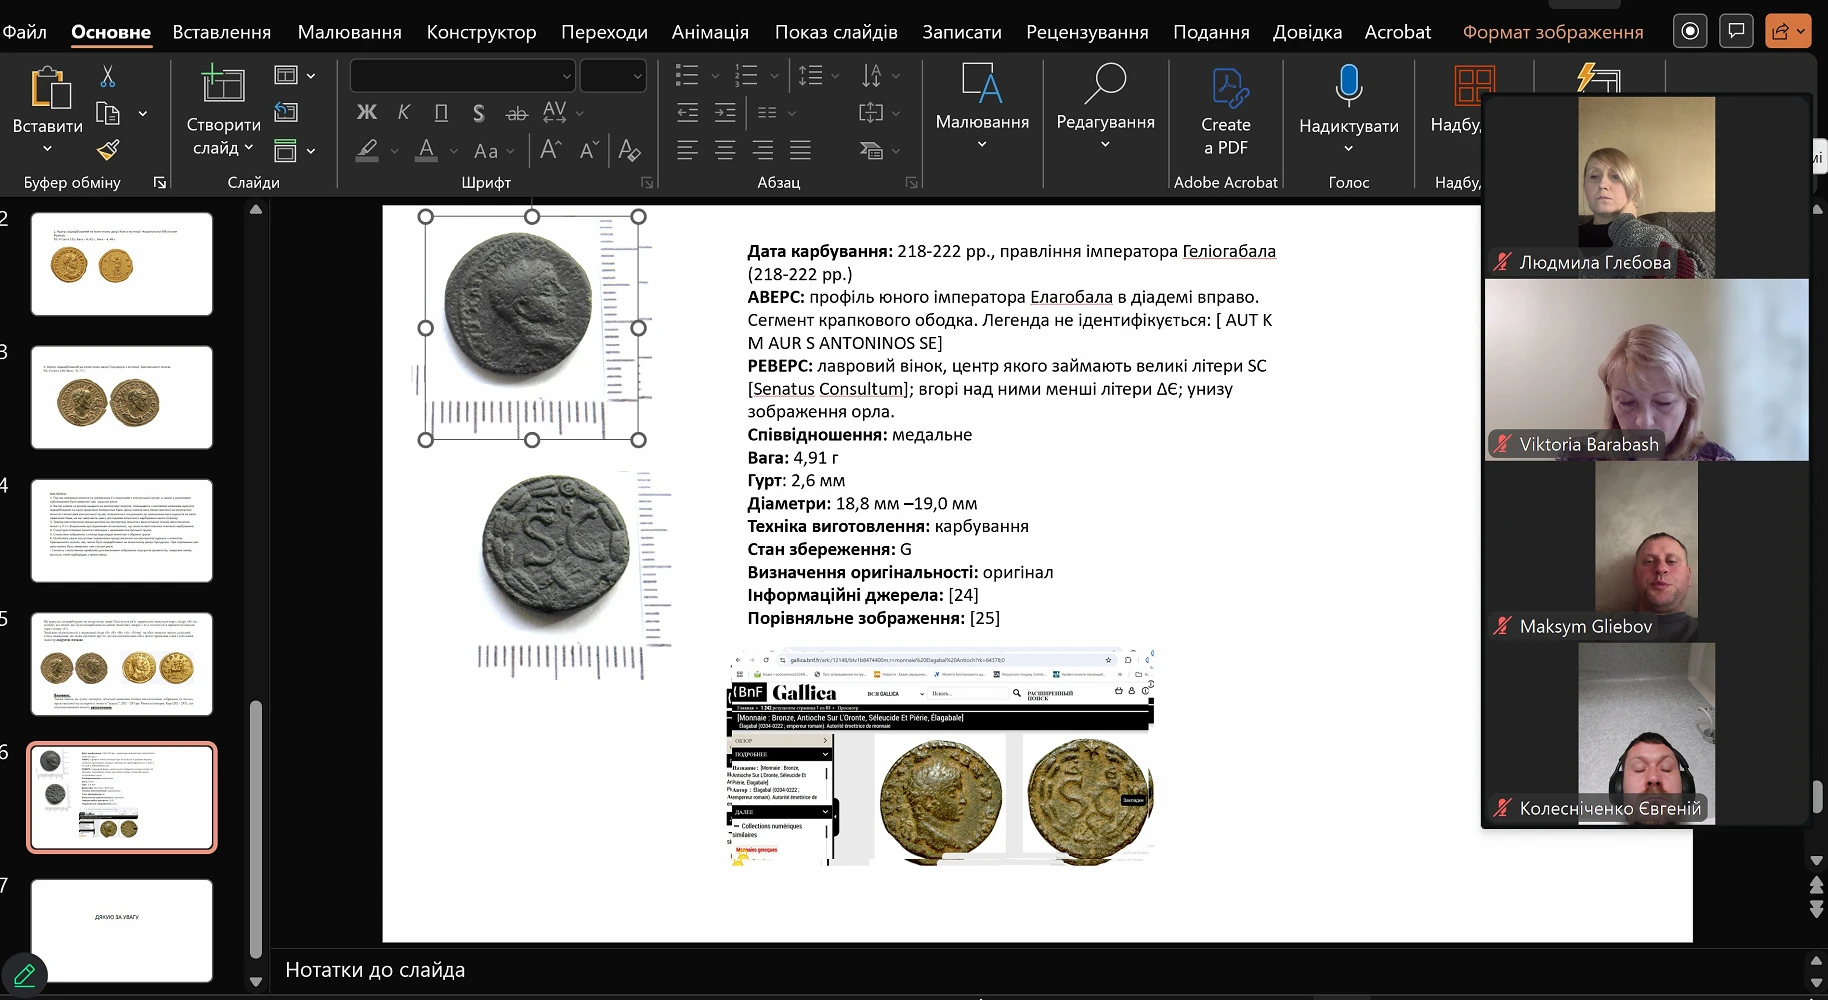Click the font color button
The image size is (1828, 1000).
(427, 150)
